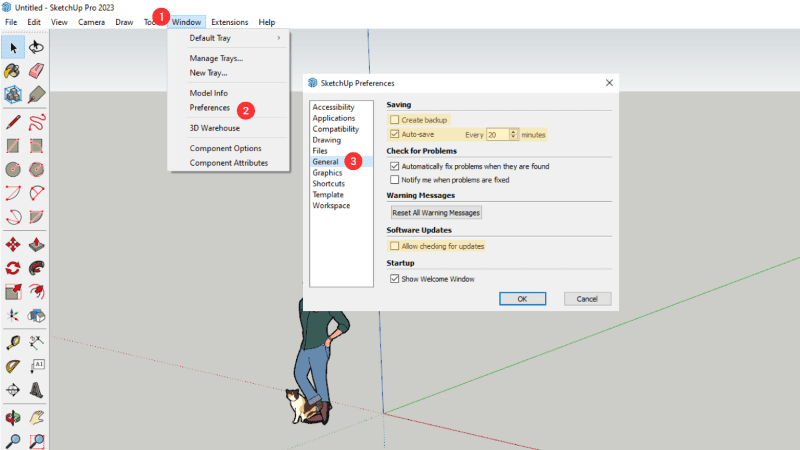This screenshot has height=450, width=800.
Task: Select the arrow Select tool
Action: pyautogui.click(x=14, y=47)
